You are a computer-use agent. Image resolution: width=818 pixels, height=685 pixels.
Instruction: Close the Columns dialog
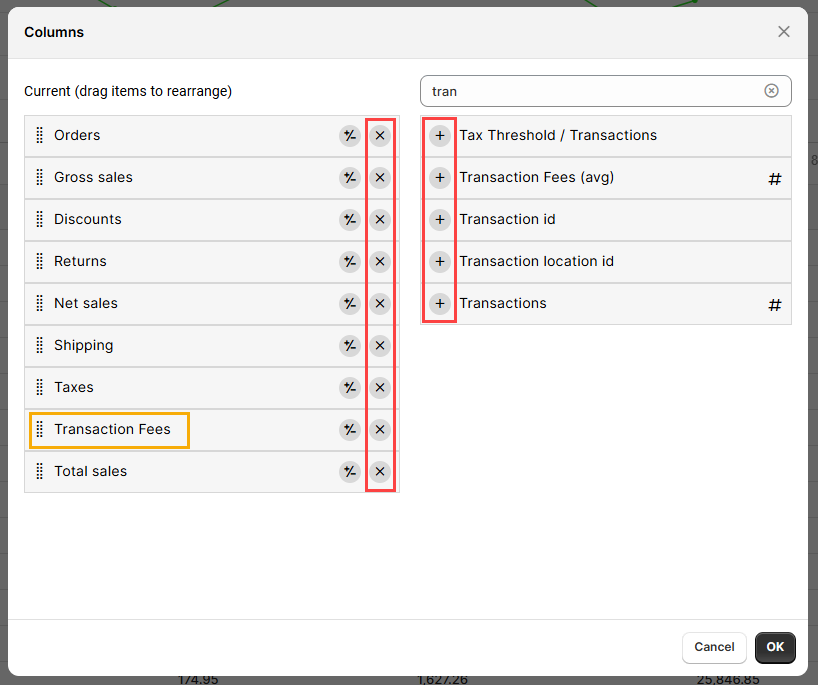[x=783, y=32]
